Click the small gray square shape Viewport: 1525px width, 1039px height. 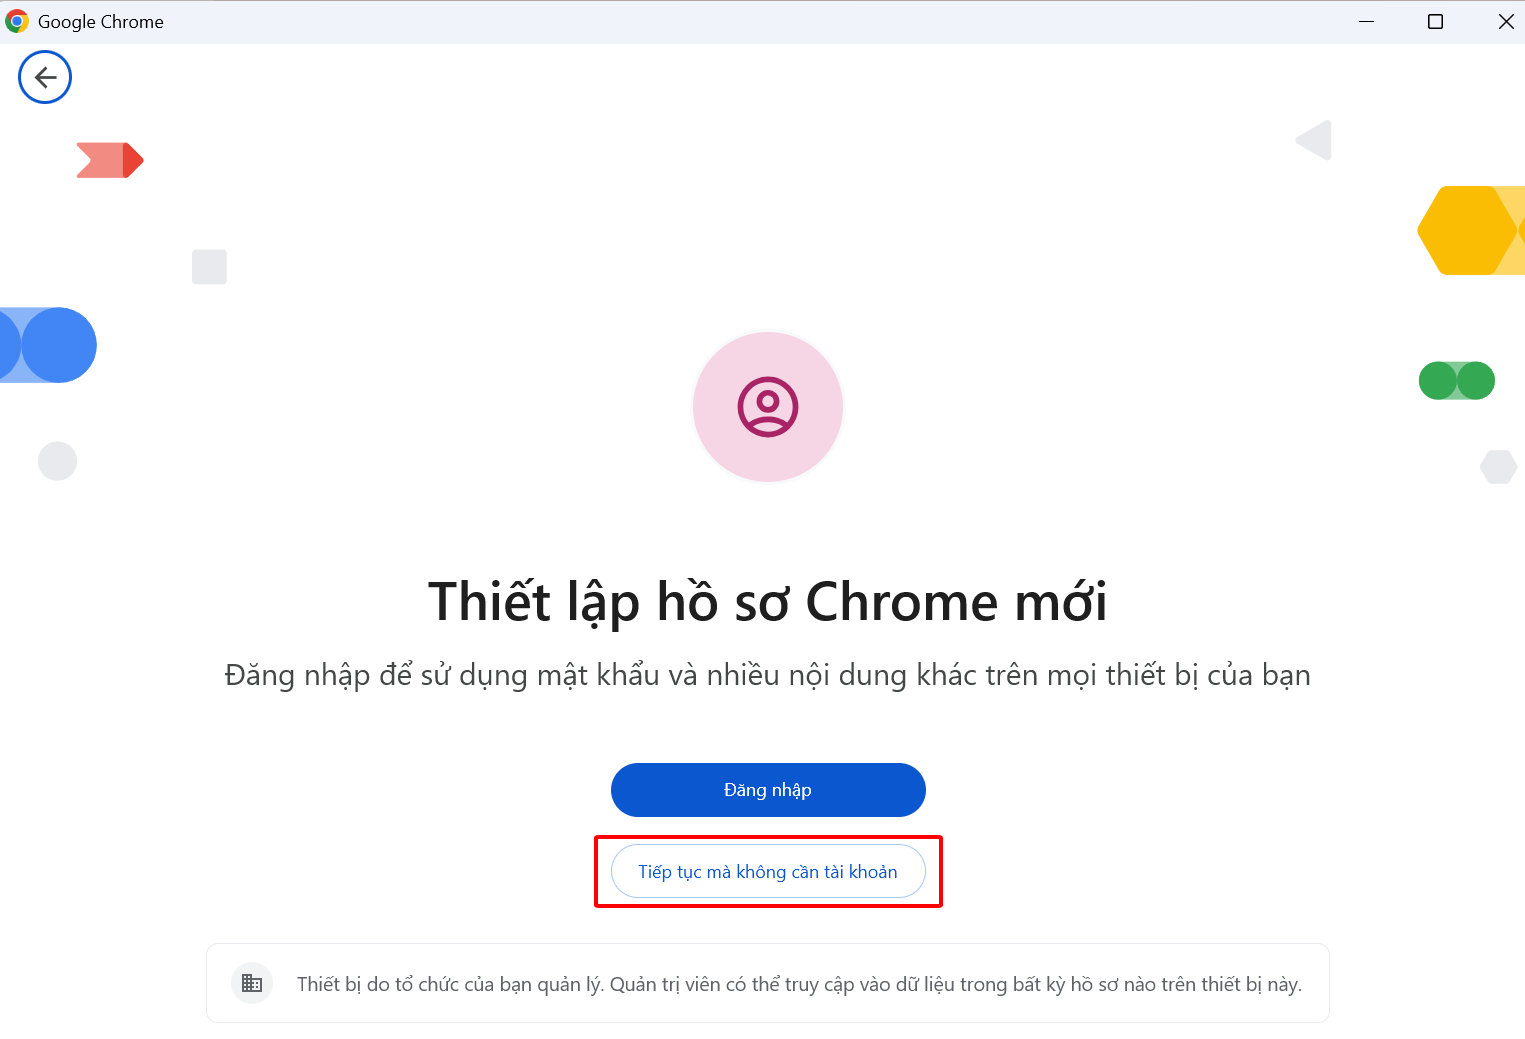click(x=209, y=267)
